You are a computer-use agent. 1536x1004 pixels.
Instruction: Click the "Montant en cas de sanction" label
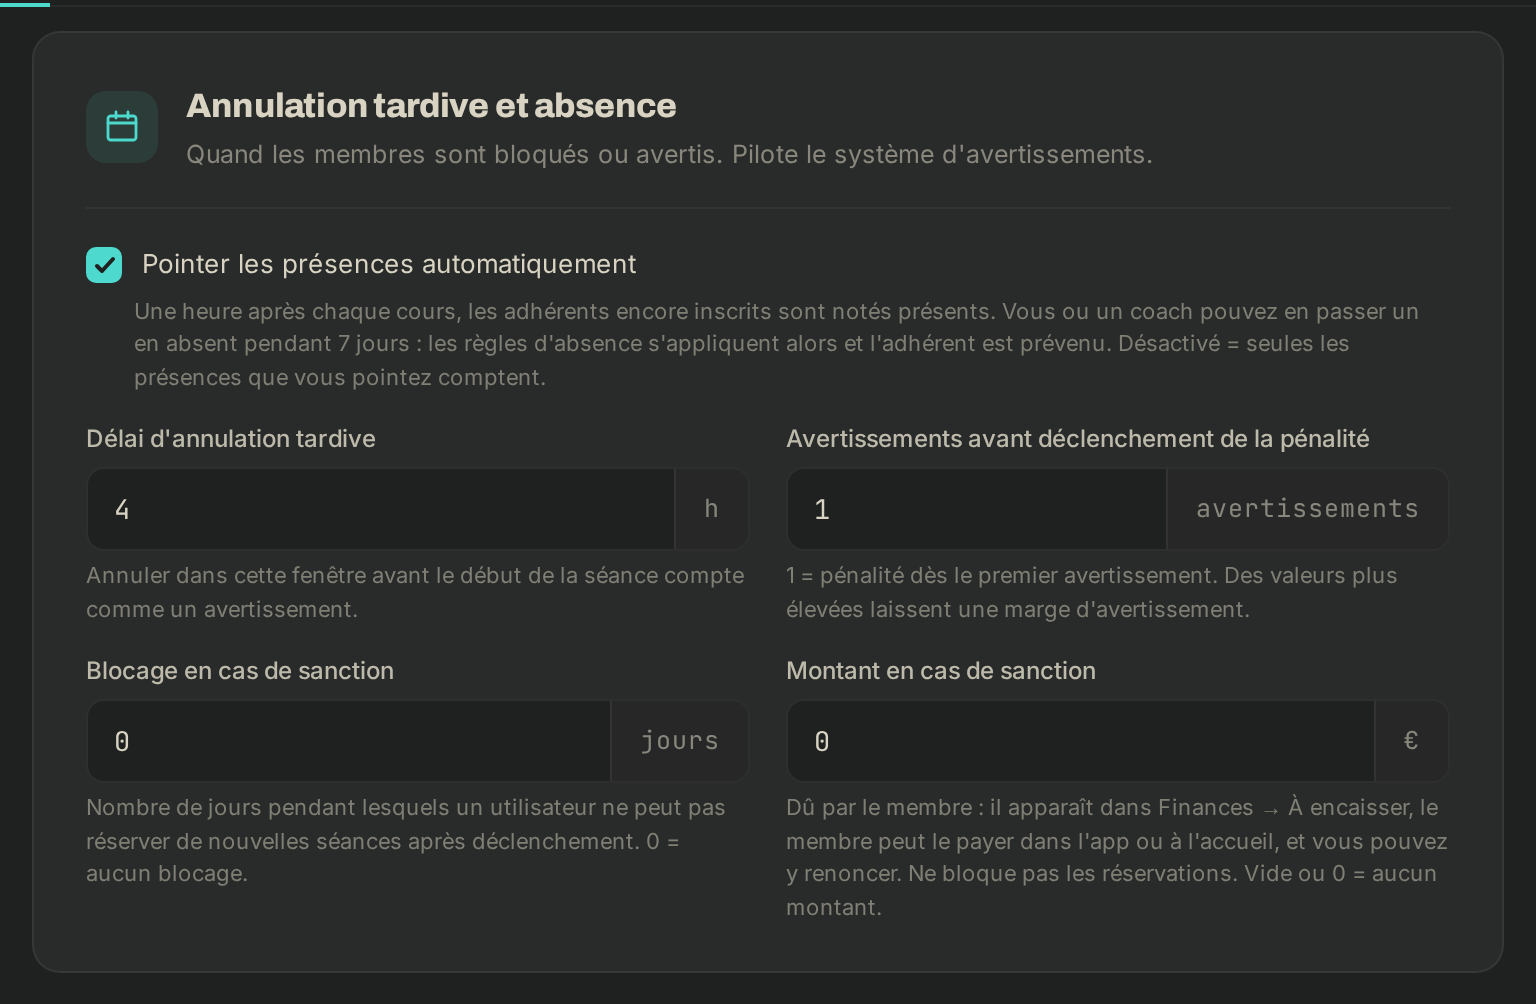pyautogui.click(x=941, y=671)
